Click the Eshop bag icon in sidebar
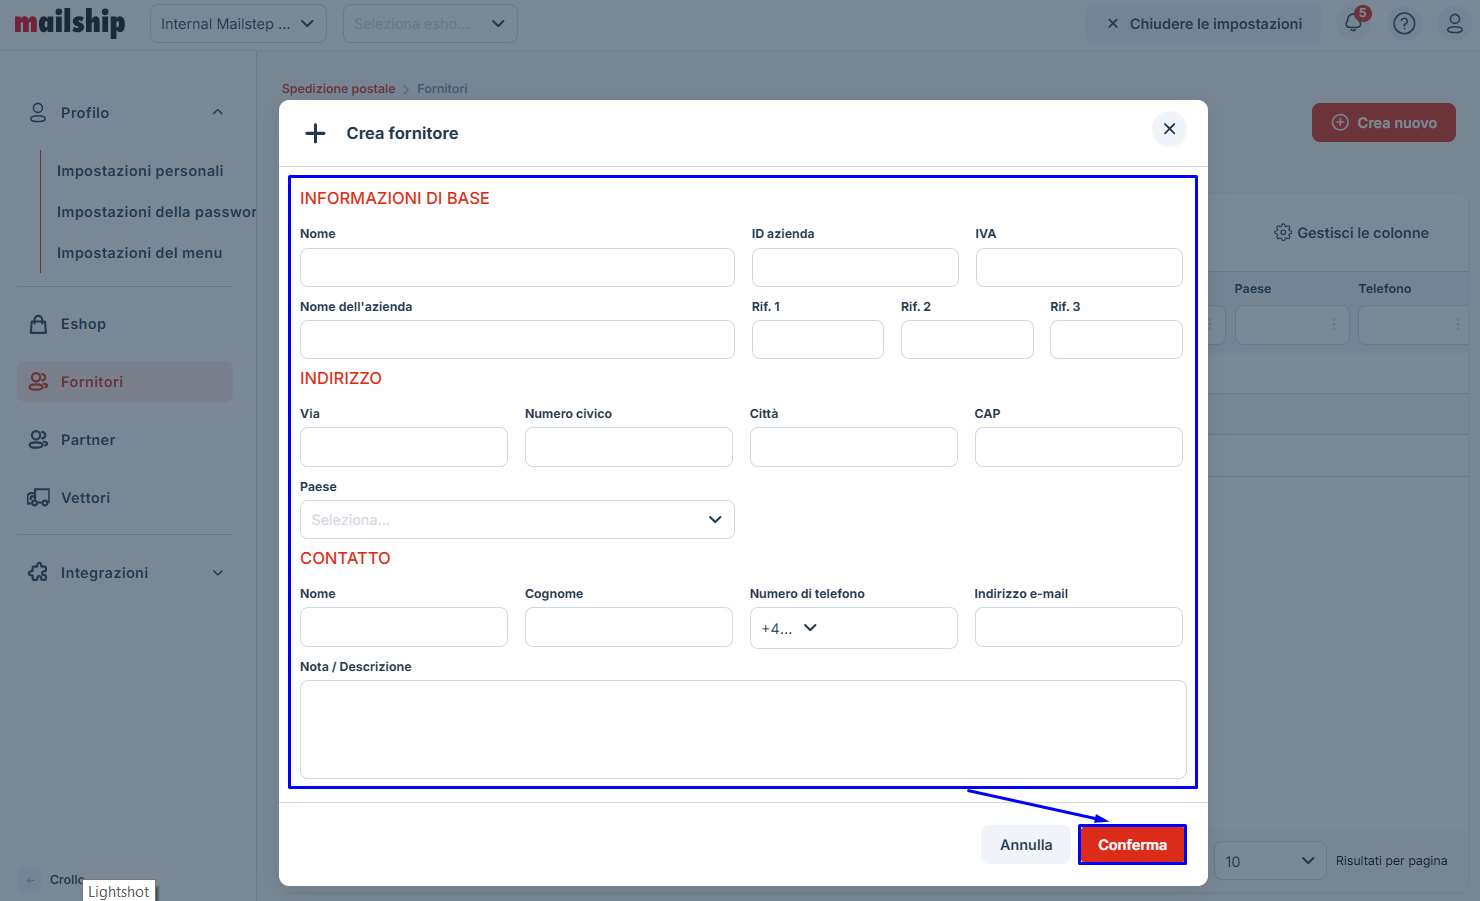 click(39, 324)
